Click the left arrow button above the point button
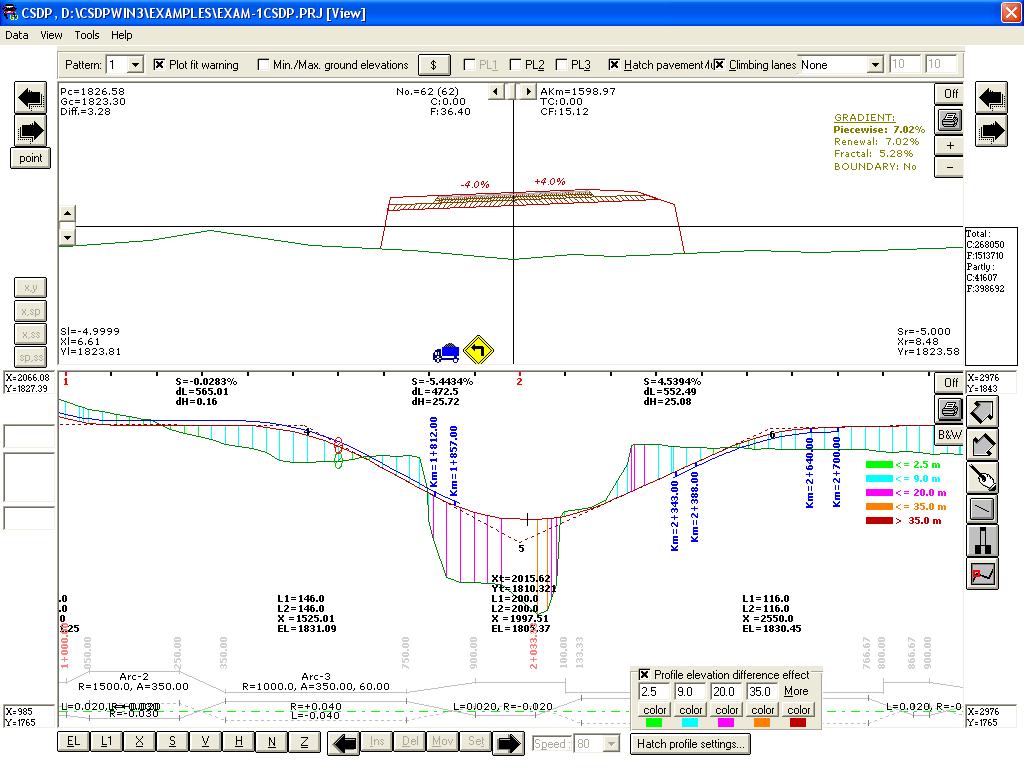 coord(31,98)
